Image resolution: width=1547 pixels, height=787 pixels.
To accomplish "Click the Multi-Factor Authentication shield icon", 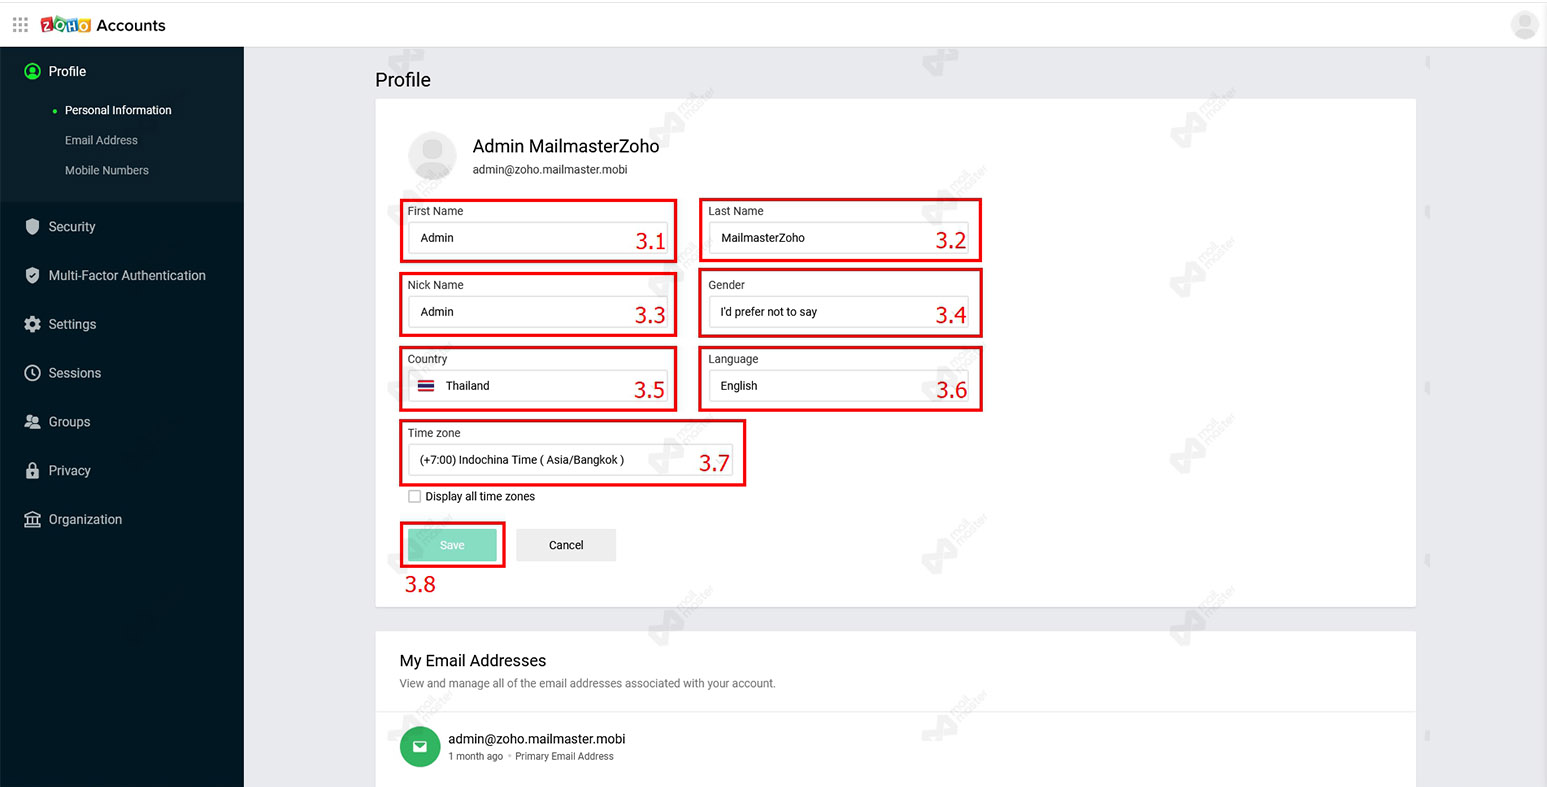I will (32, 276).
